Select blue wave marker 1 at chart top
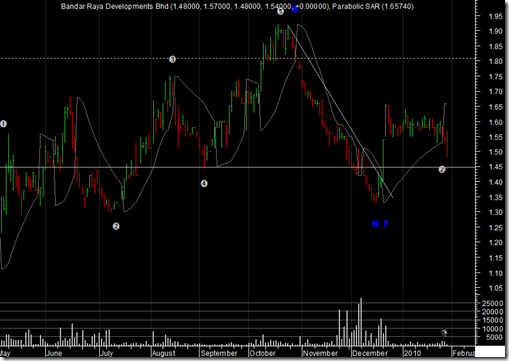 point(294,9)
